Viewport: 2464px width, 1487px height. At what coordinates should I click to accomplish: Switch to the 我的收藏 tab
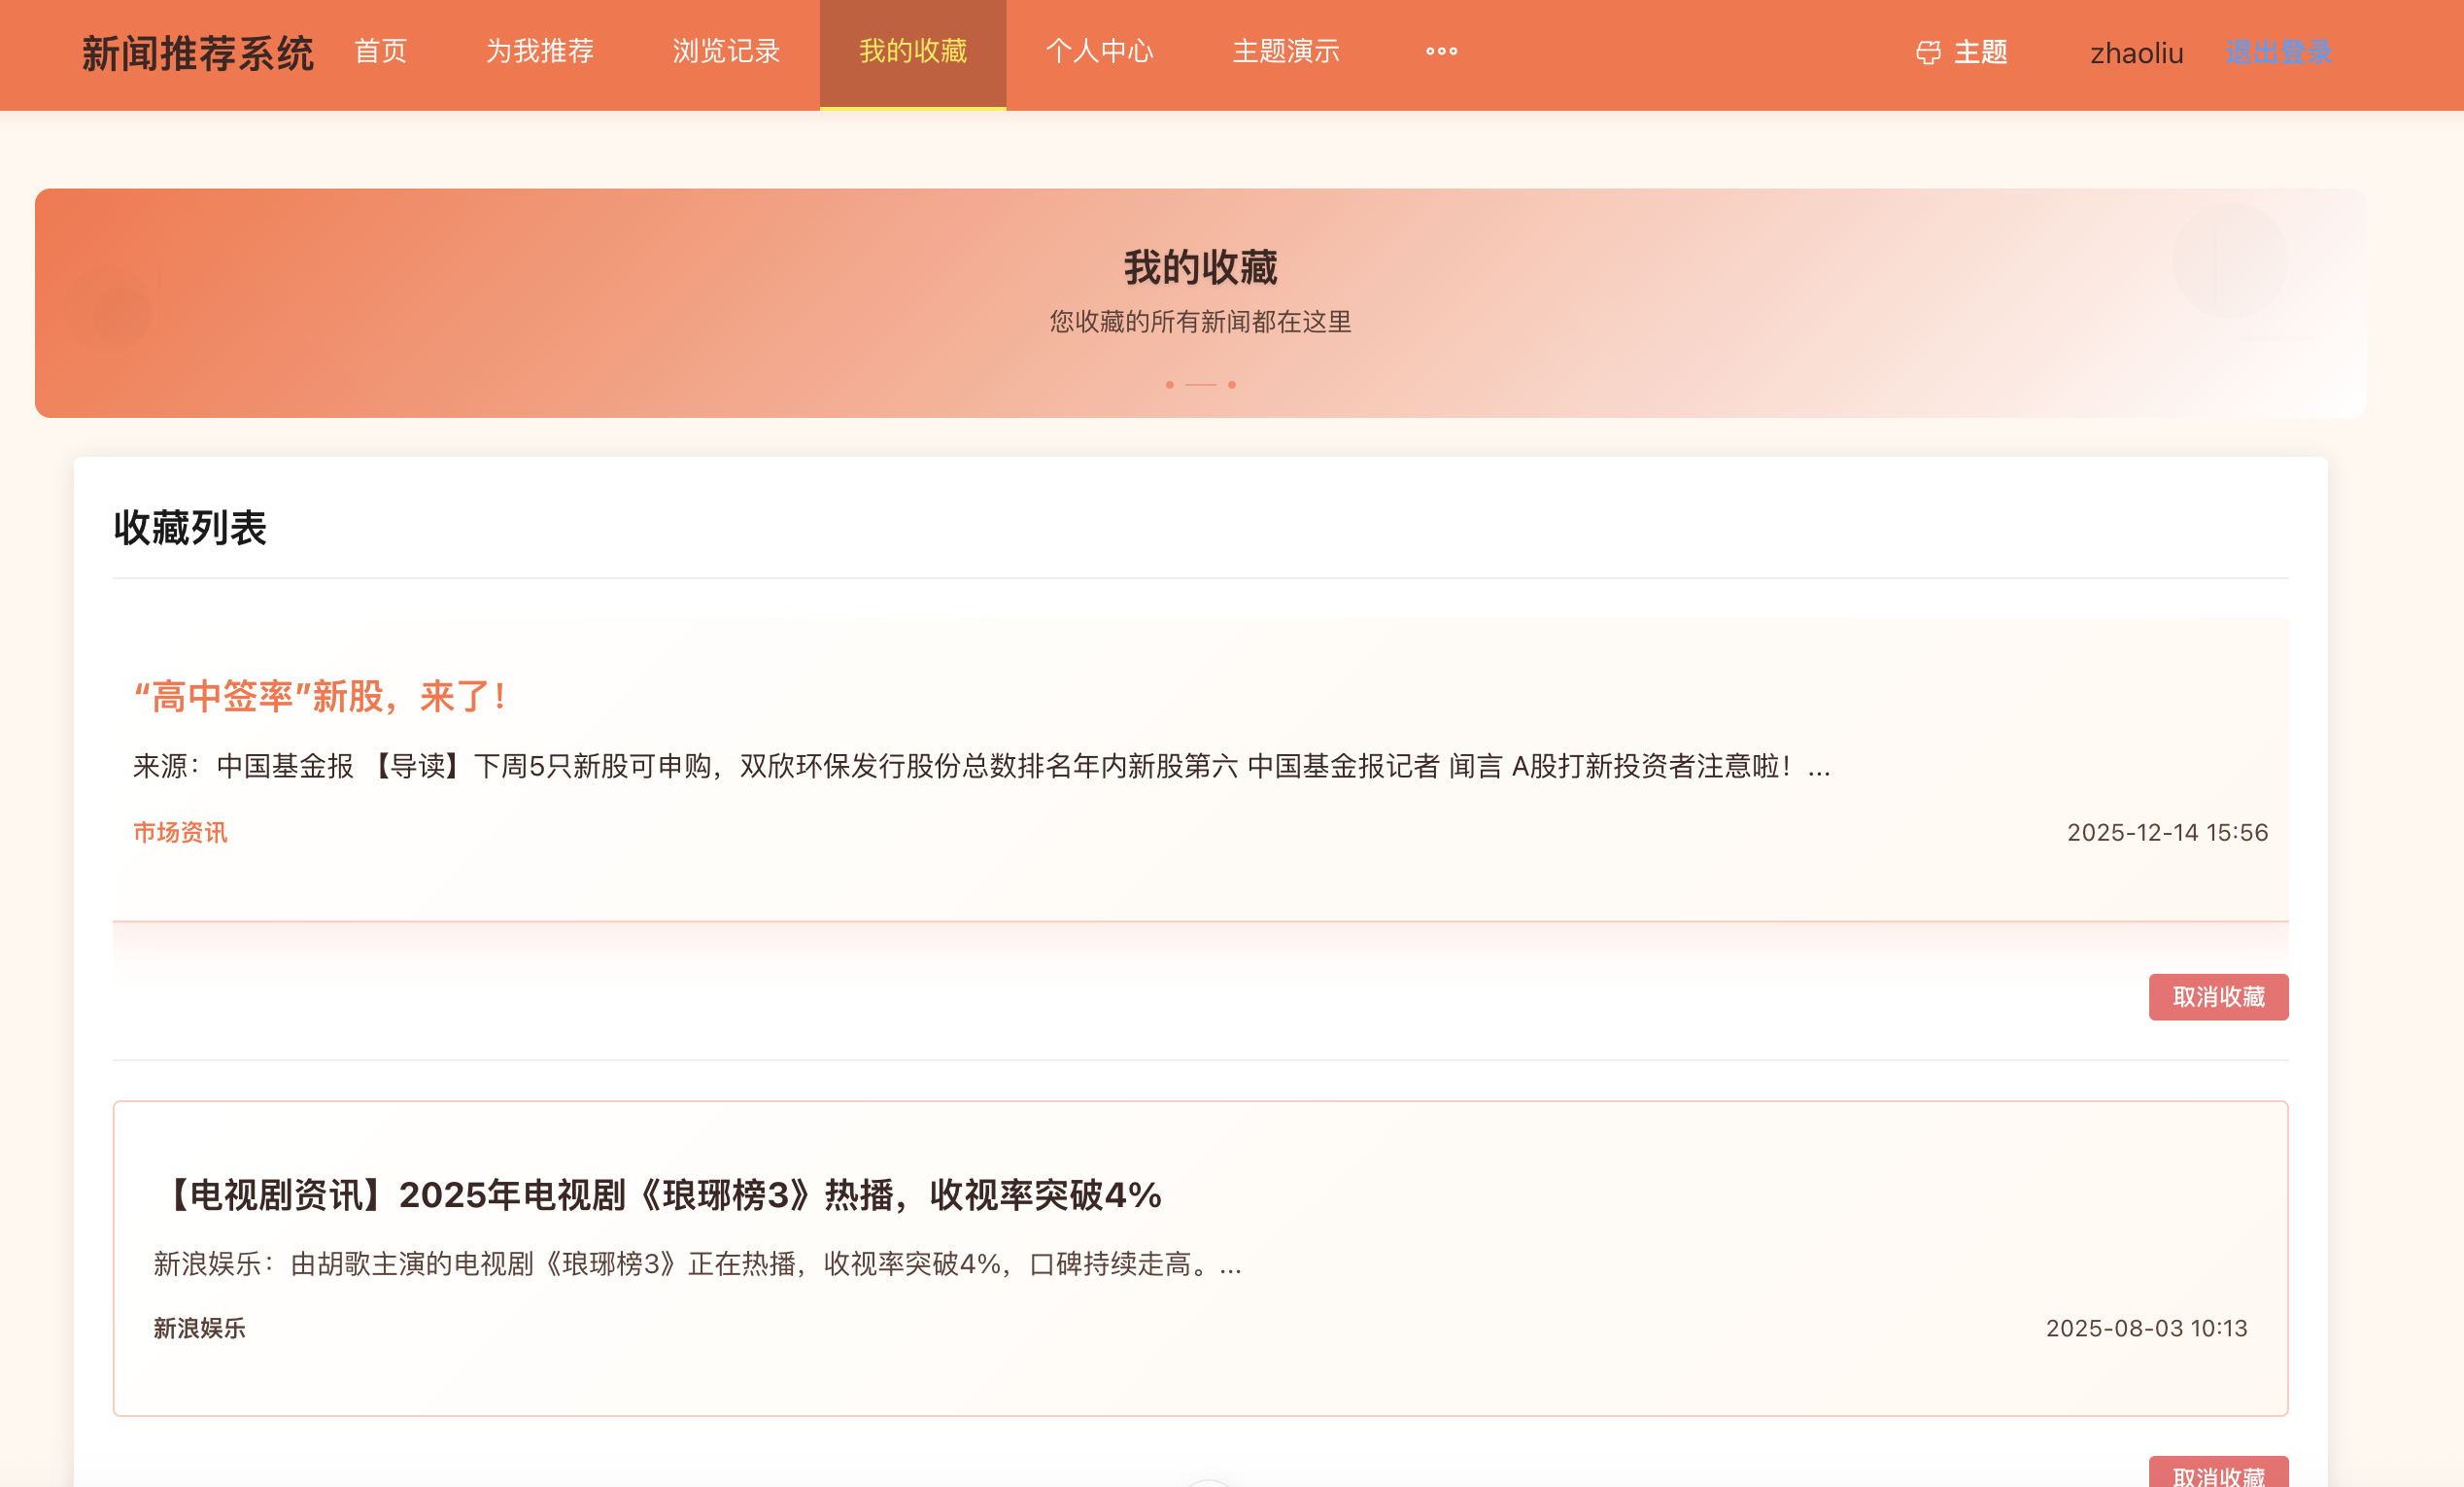coord(912,54)
